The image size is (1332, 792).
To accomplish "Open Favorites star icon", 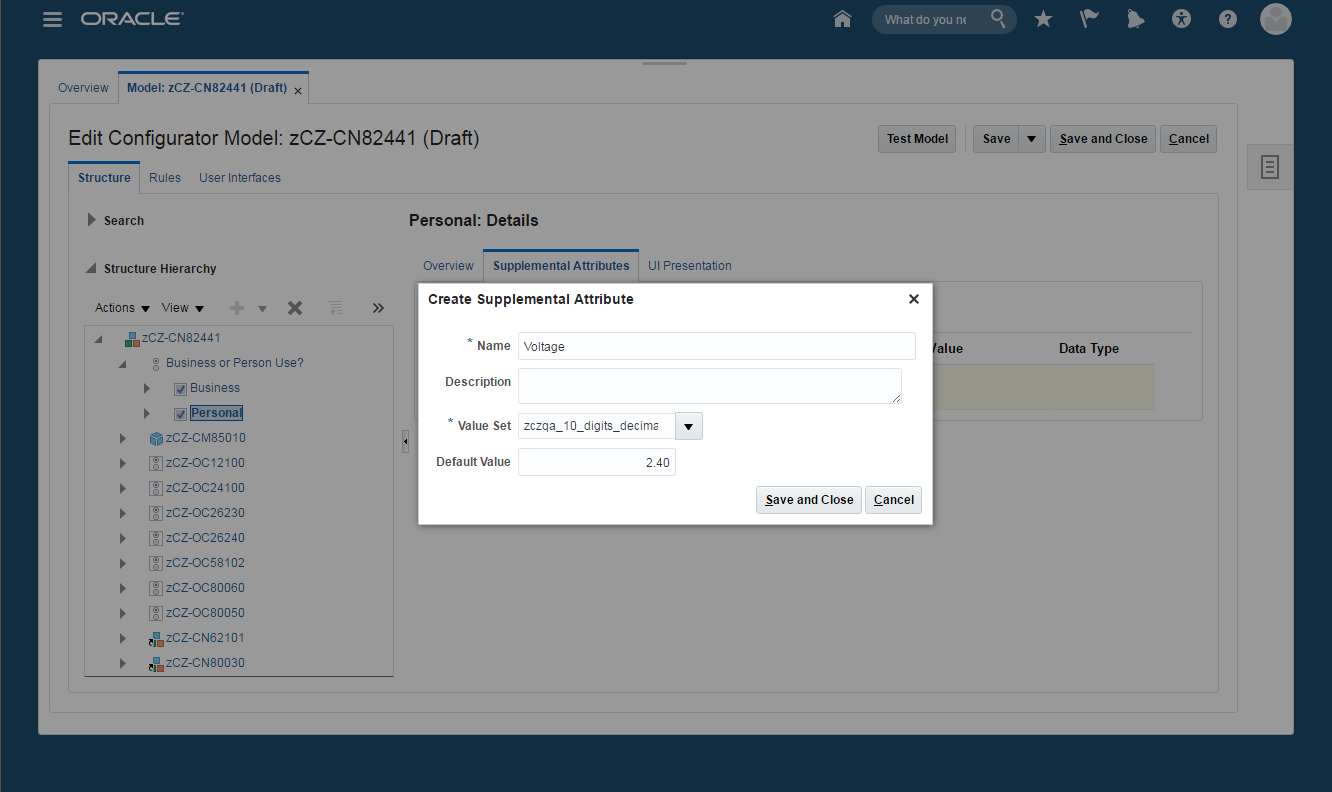I will click(1043, 19).
